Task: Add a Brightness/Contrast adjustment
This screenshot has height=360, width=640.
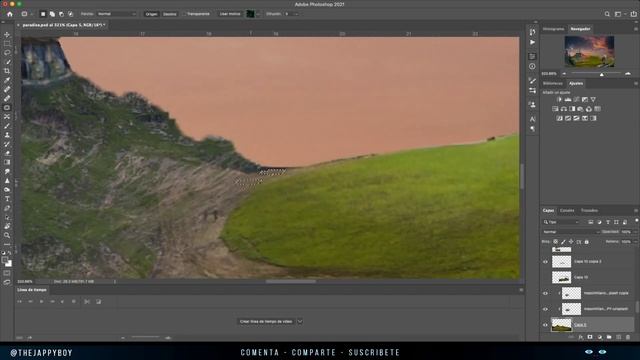Action: click(x=559, y=100)
